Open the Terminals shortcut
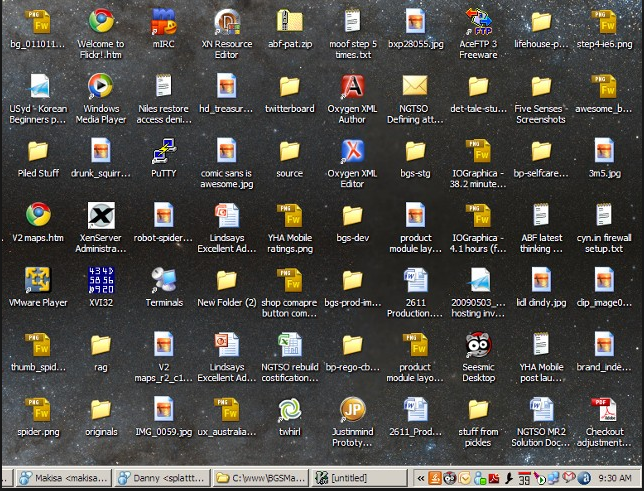Screen dimensions: 644x491 [x=163, y=280]
